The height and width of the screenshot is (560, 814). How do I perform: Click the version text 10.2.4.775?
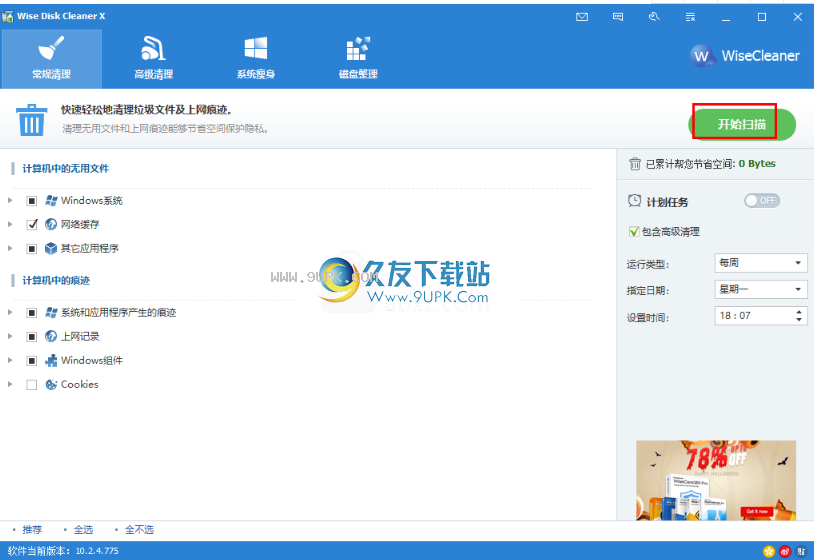coord(97,551)
